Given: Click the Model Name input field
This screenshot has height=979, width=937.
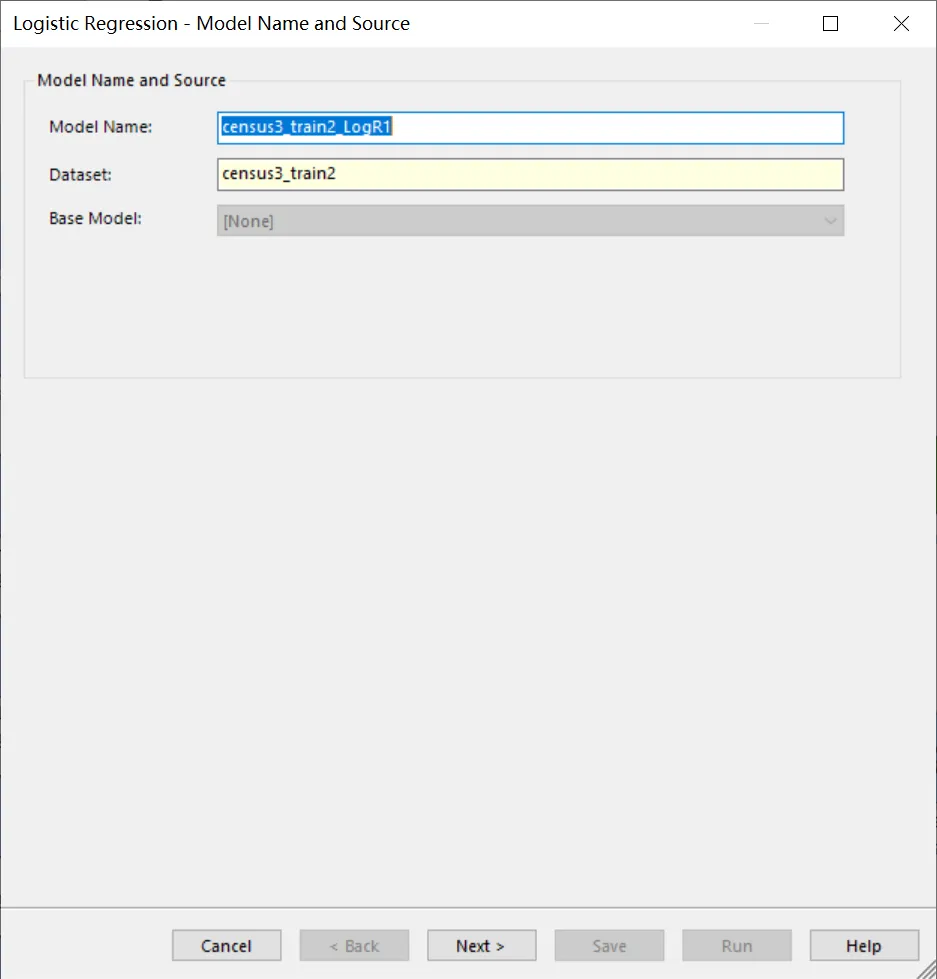Looking at the screenshot, I should pos(531,128).
